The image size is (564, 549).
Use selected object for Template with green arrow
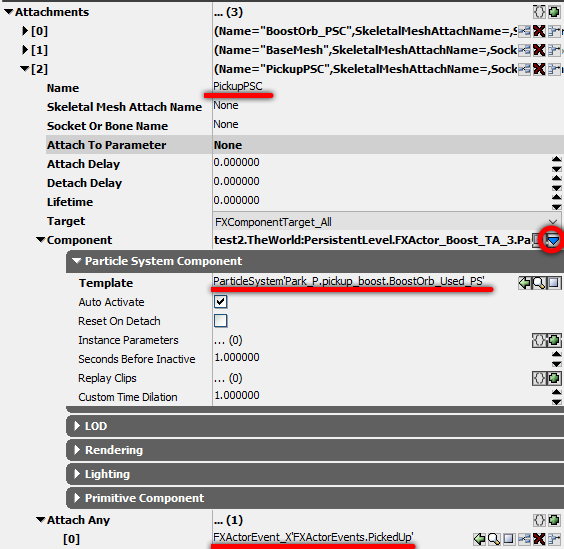point(524,283)
